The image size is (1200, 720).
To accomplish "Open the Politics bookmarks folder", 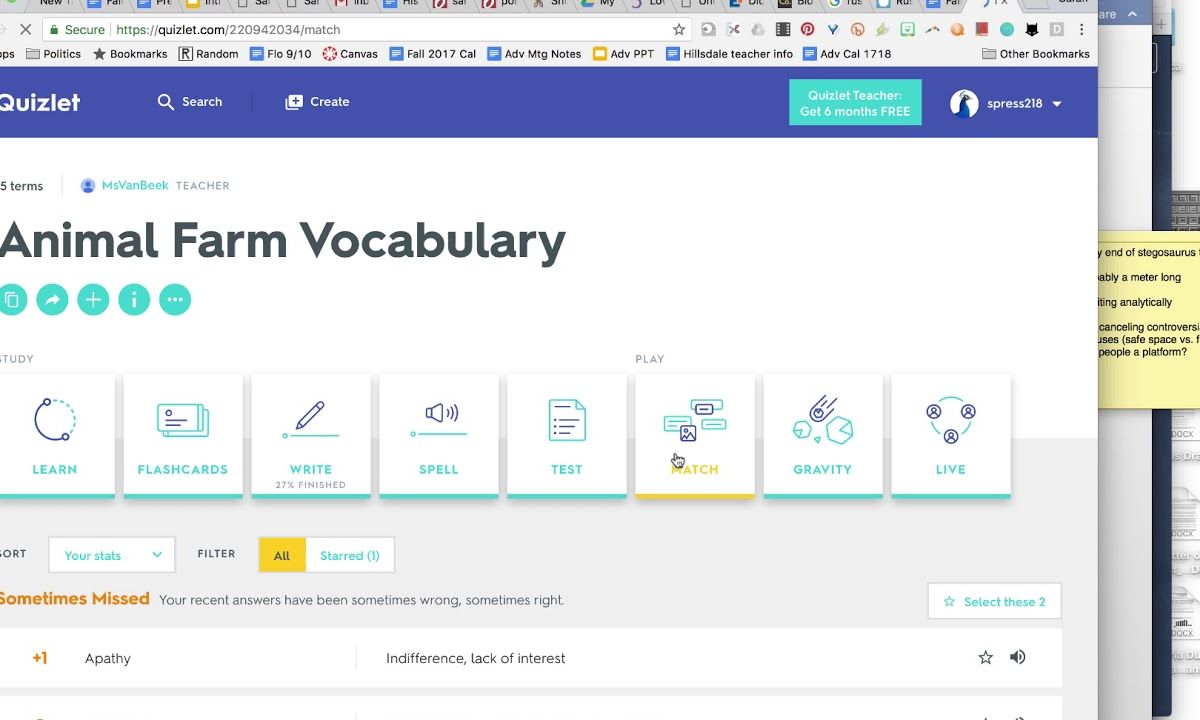I will [x=54, y=54].
